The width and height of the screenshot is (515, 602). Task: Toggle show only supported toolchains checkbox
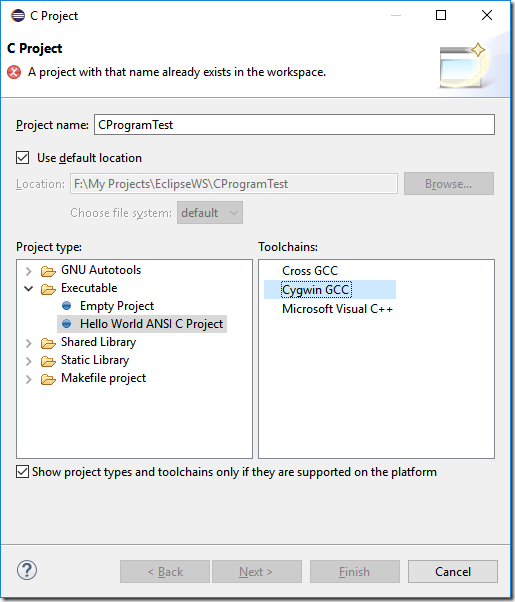pos(22,471)
